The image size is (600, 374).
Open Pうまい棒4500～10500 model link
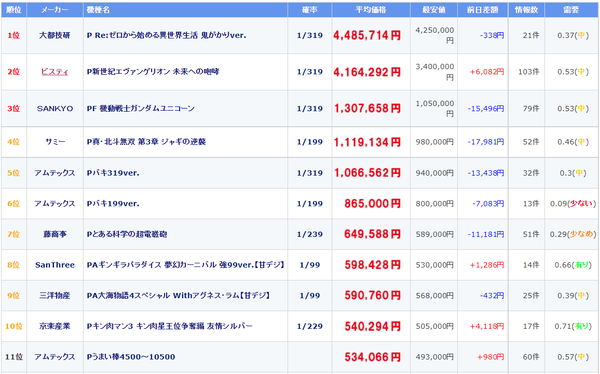point(131,357)
